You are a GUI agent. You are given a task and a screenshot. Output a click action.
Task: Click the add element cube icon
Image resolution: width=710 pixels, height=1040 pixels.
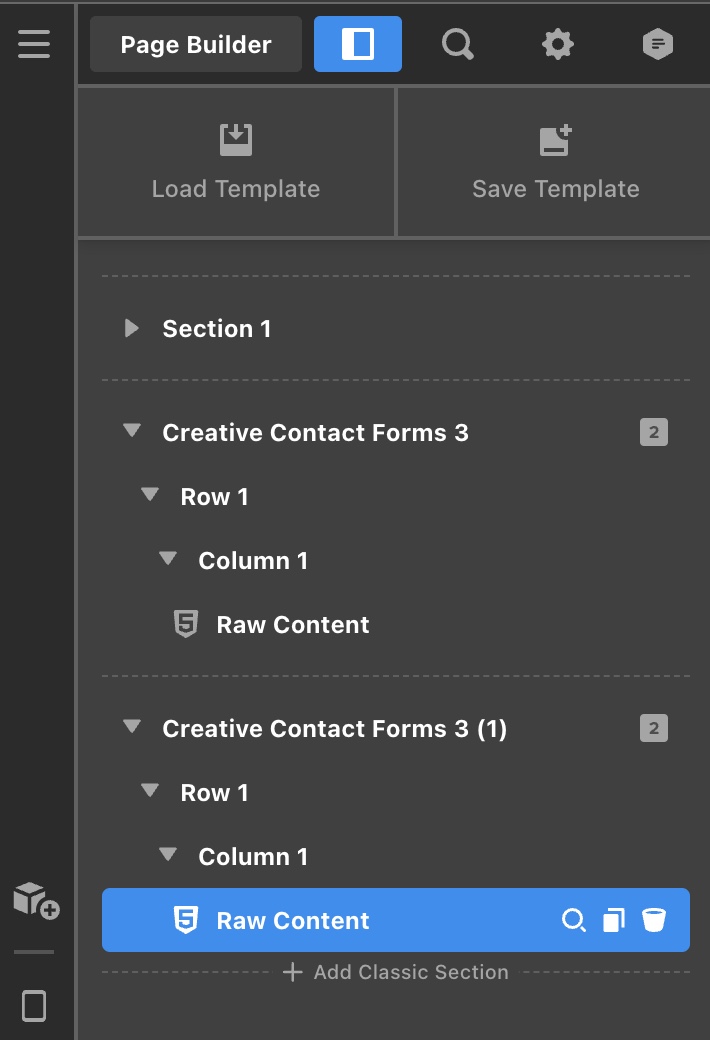[x=36, y=900]
